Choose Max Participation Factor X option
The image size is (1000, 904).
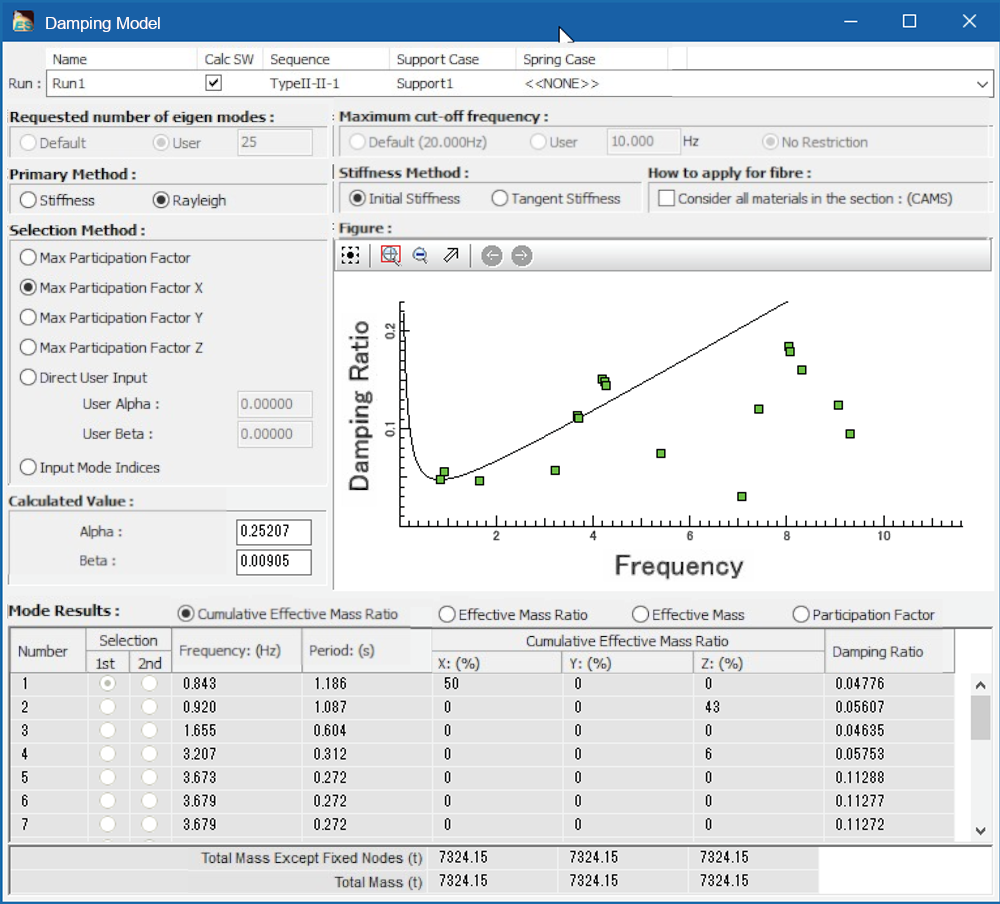coord(27,288)
